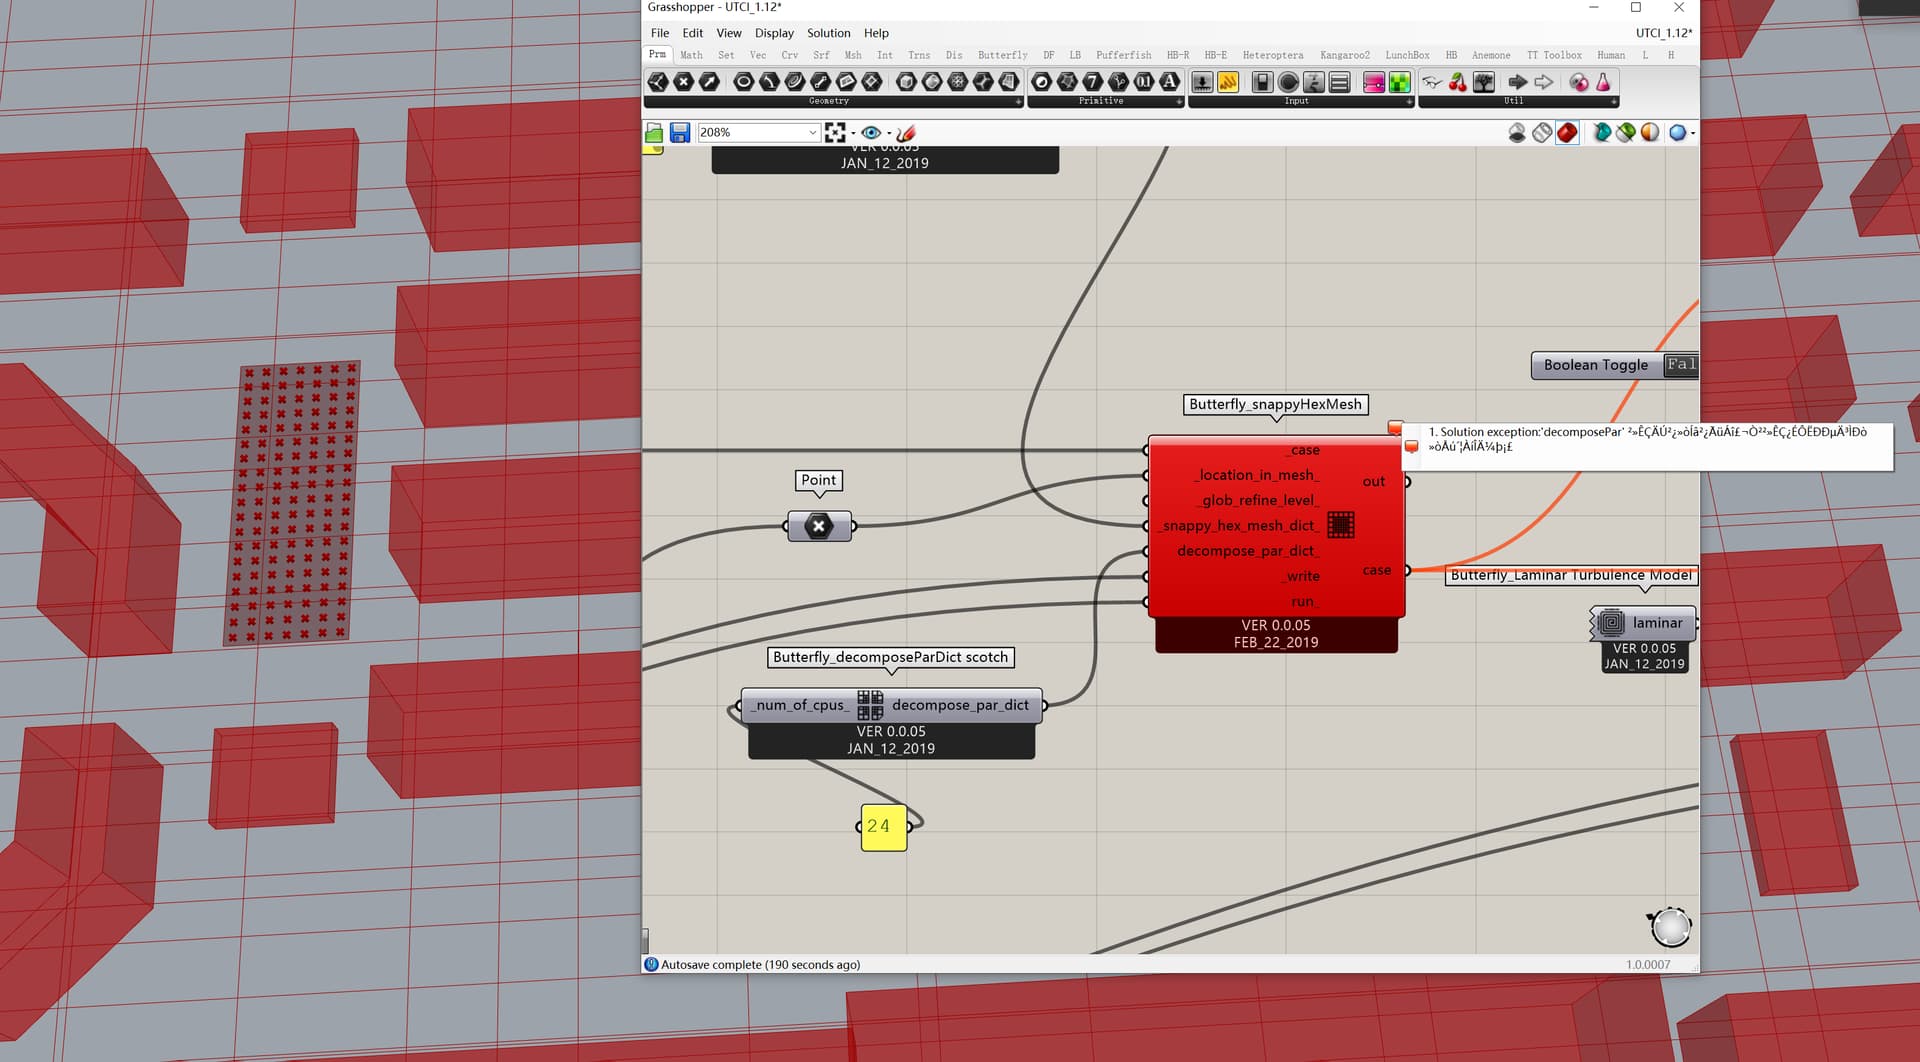1920x1062 pixels.
Task: Select the Point parameter icon in Geometry
Action: tap(684, 82)
